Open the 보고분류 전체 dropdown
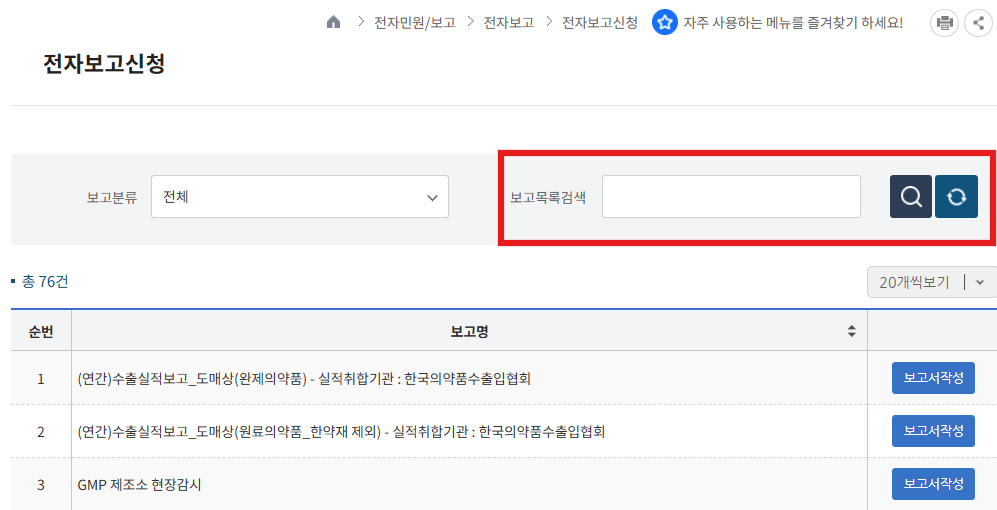Image resolution: width=997 pixels, height=510 pixels. tap(300, 197)
